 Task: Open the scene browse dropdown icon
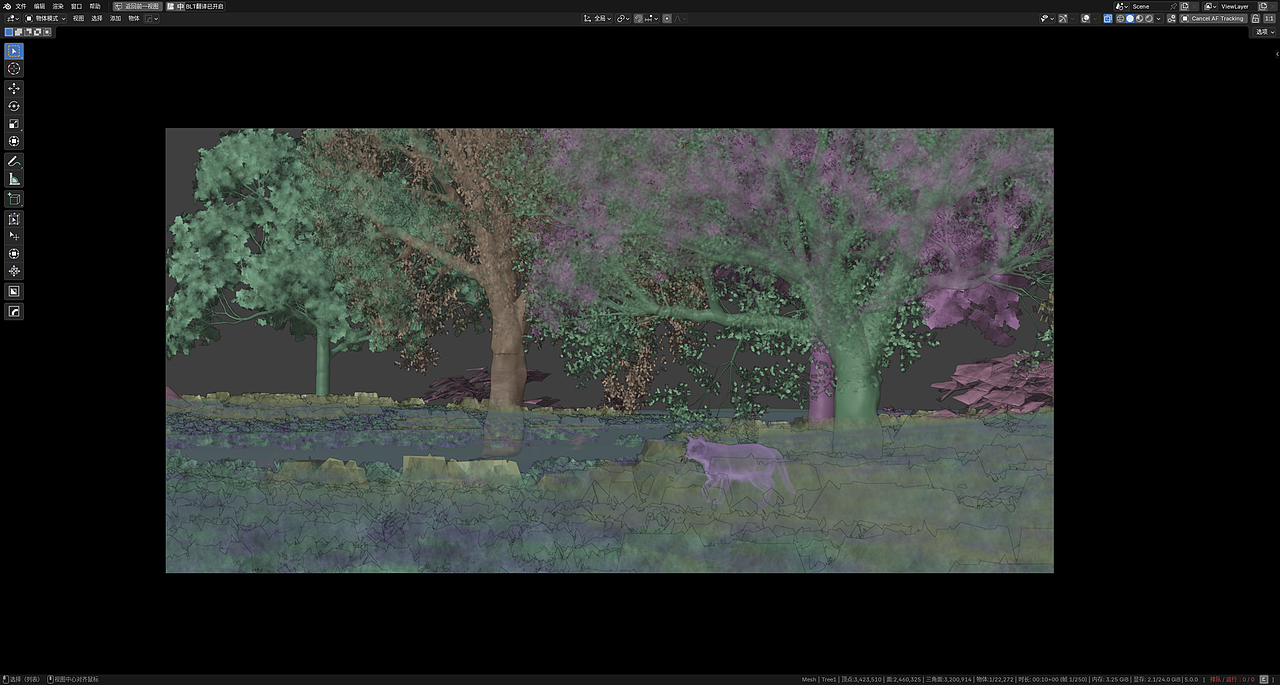(1122, 6)
